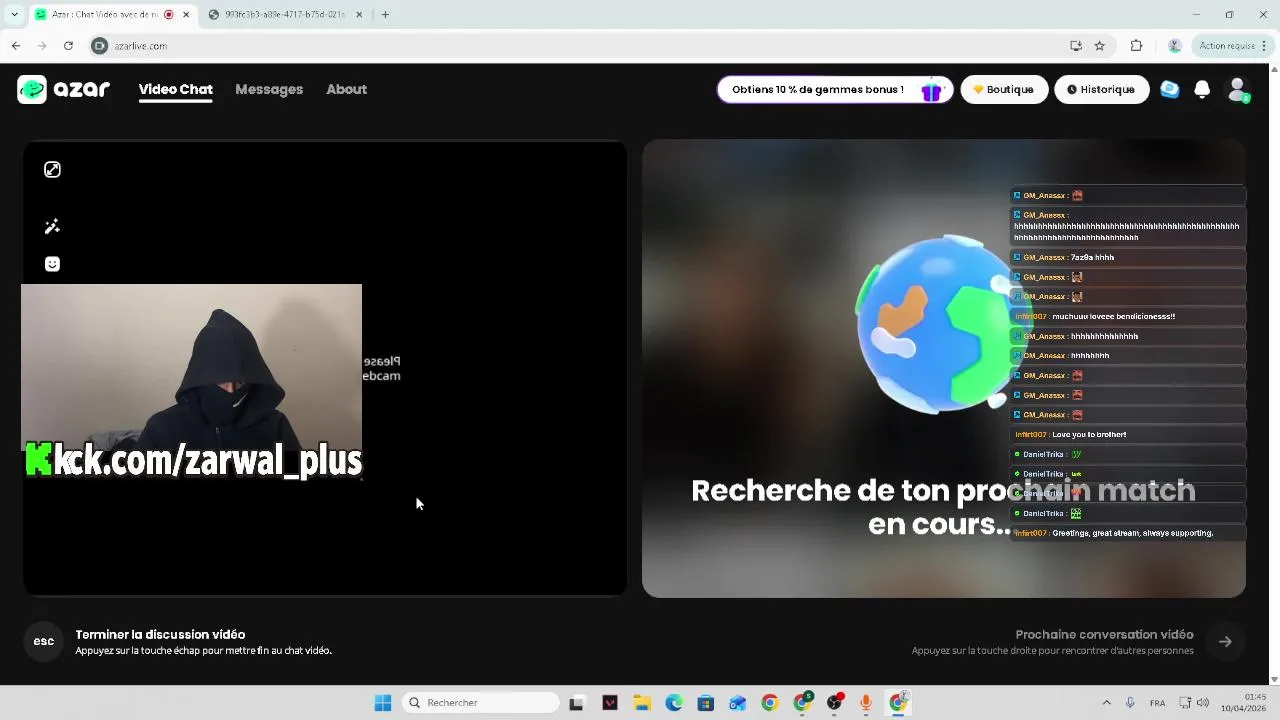Click the 10 % gemmes bonus banner
This screenshot has height=720, width=1280.
835,89
